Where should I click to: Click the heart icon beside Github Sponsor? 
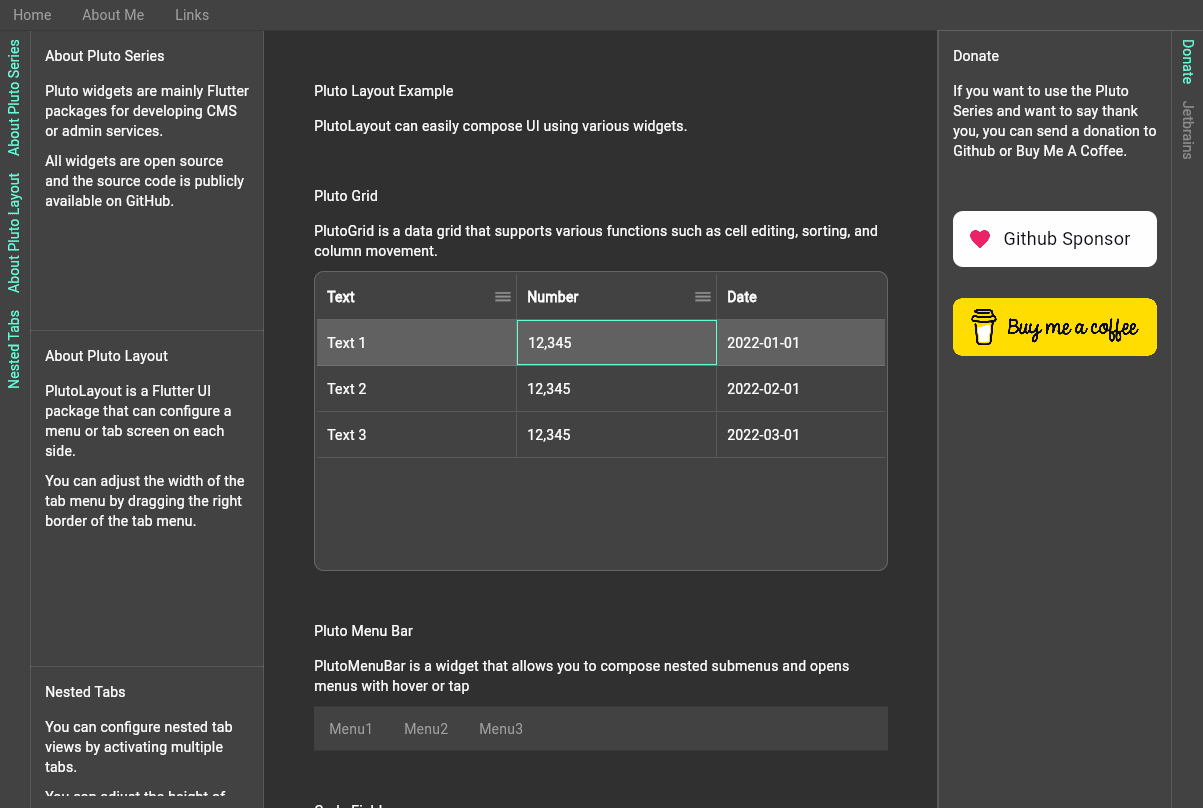[980, 239]
